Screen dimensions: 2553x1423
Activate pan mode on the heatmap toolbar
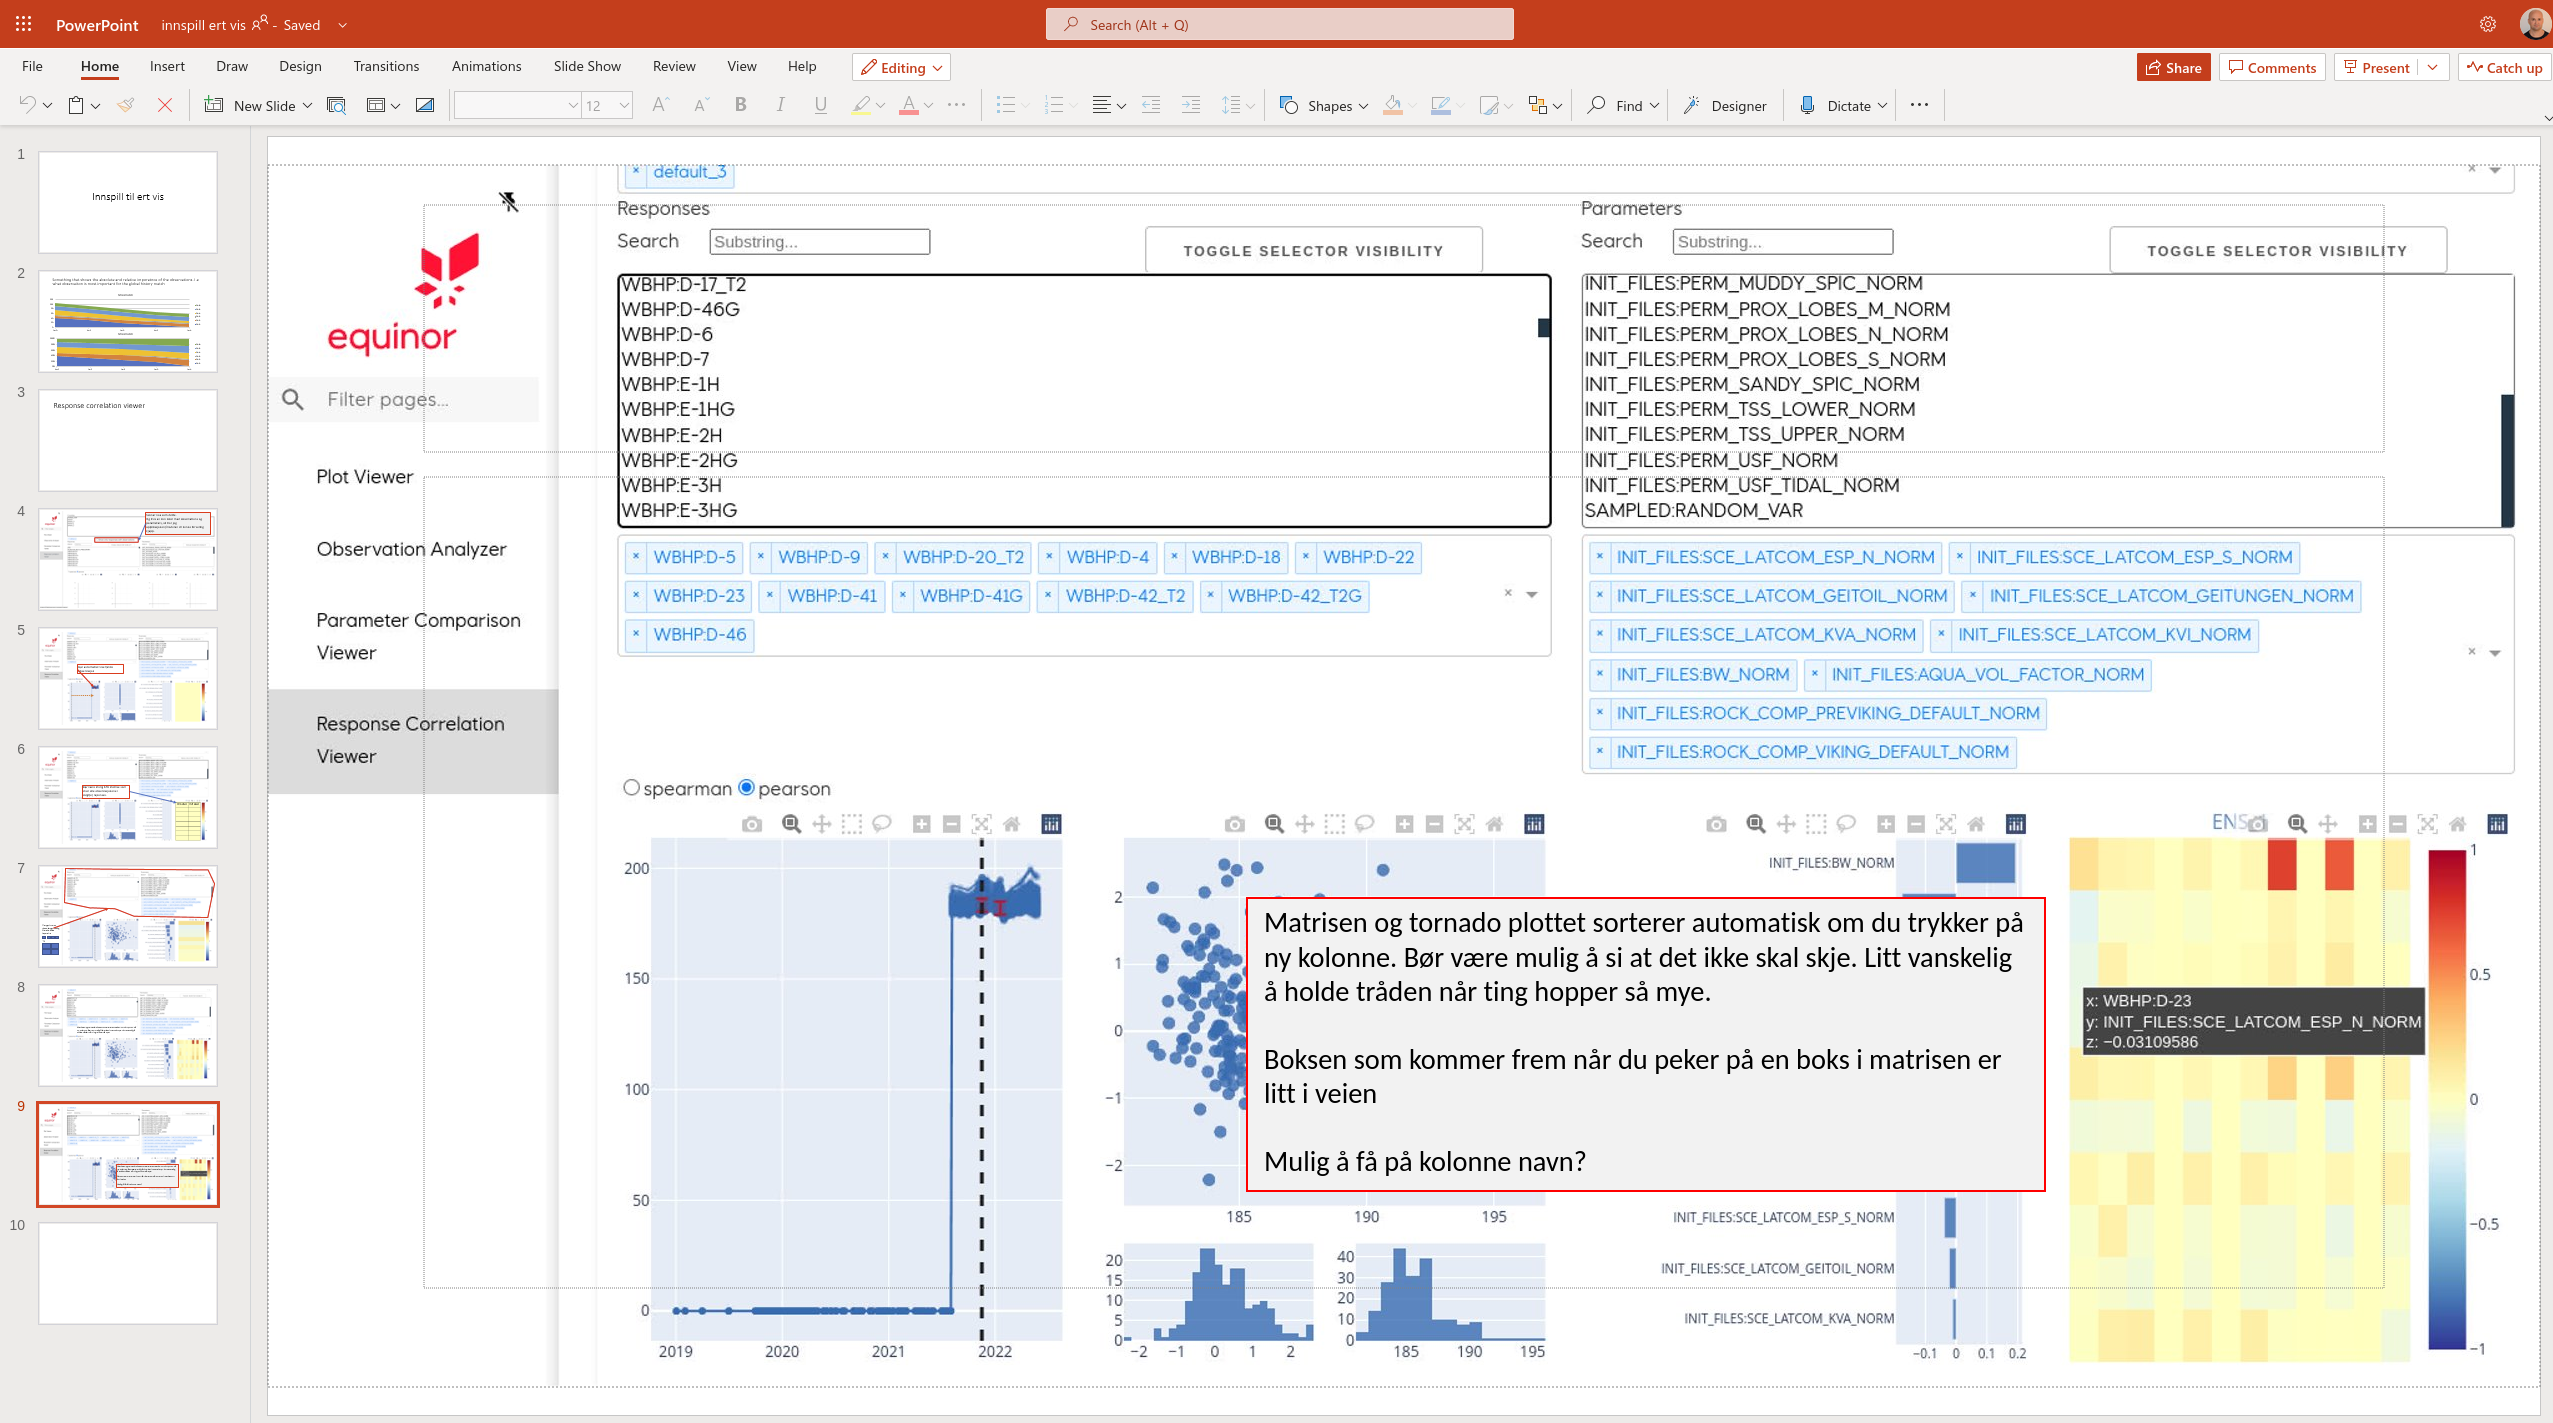pos(2328,823)
